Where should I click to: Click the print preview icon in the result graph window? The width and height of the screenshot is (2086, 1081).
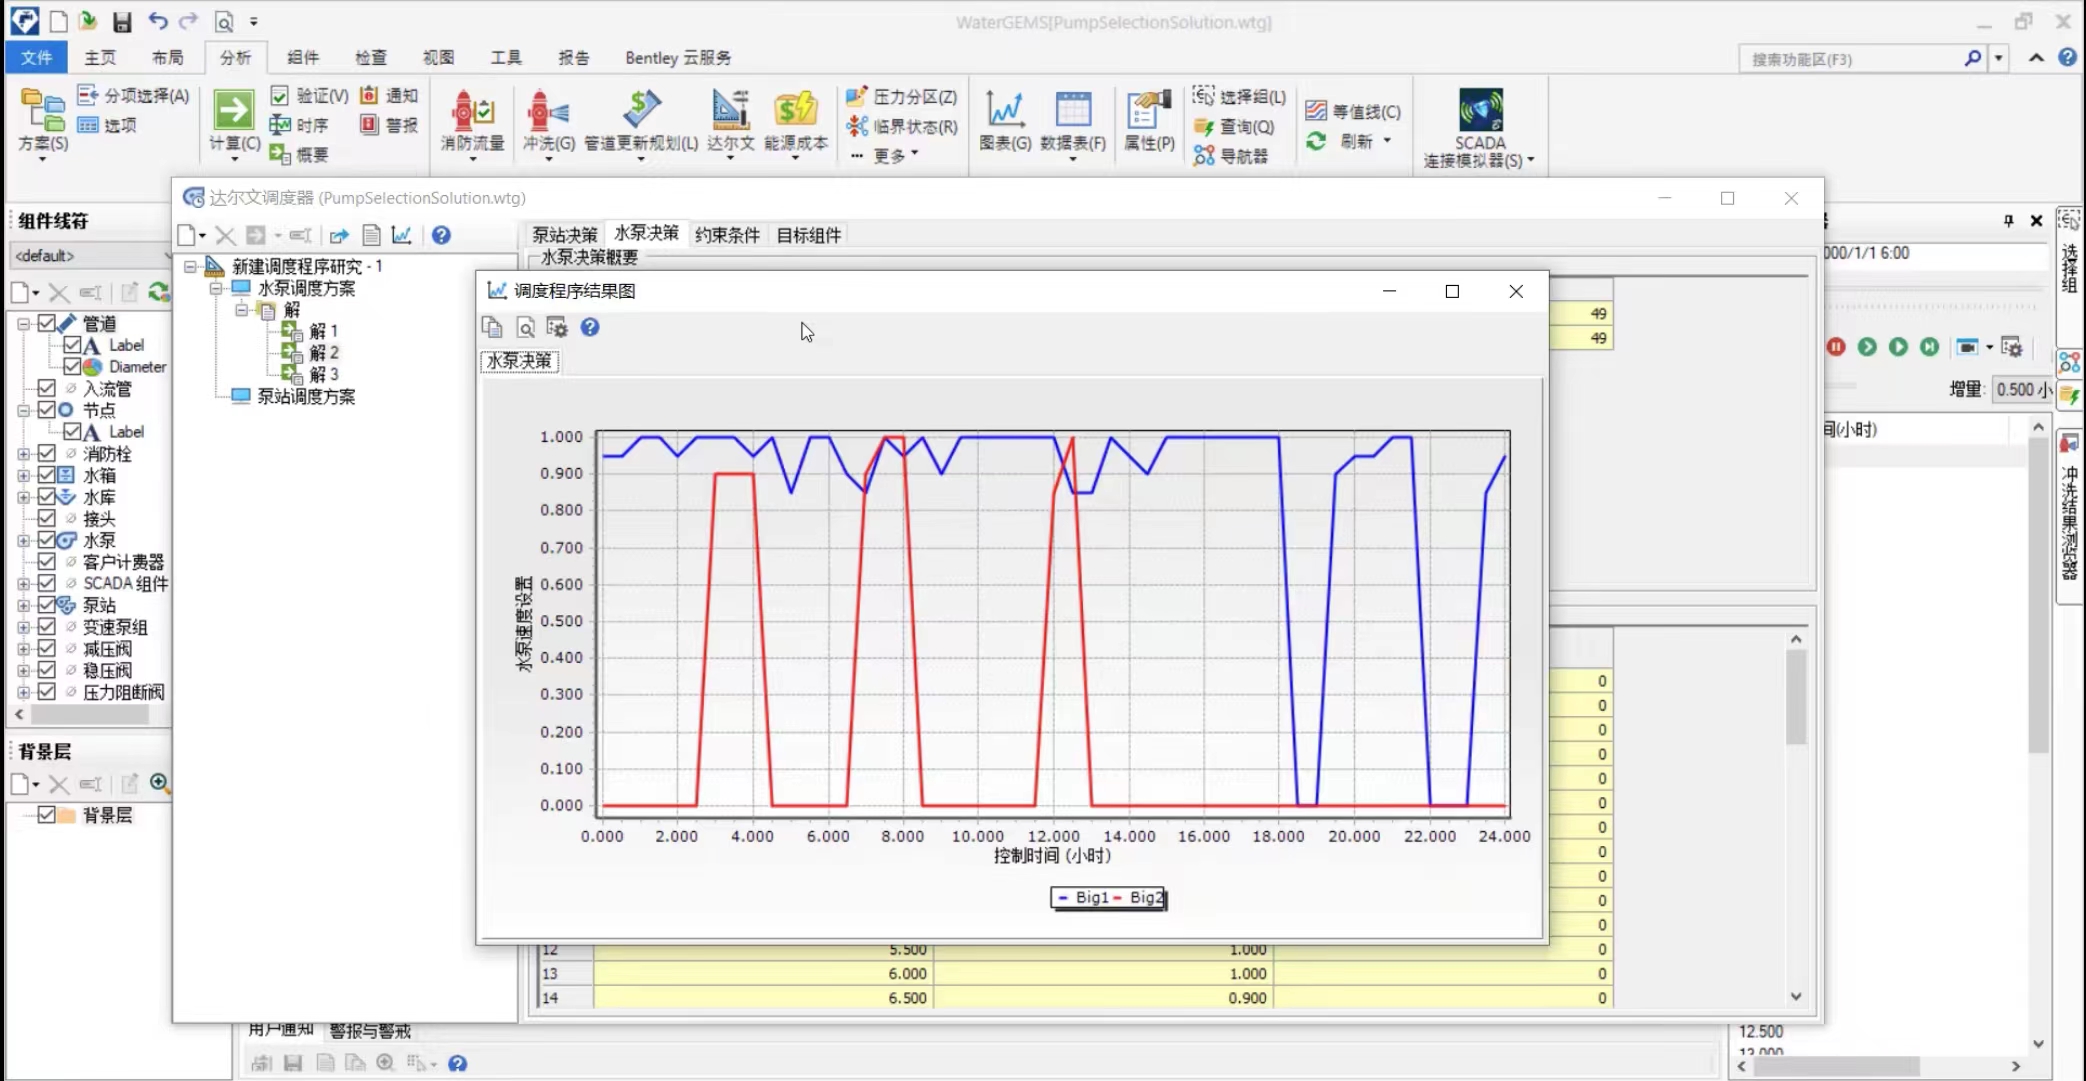[x=525, y=327]
